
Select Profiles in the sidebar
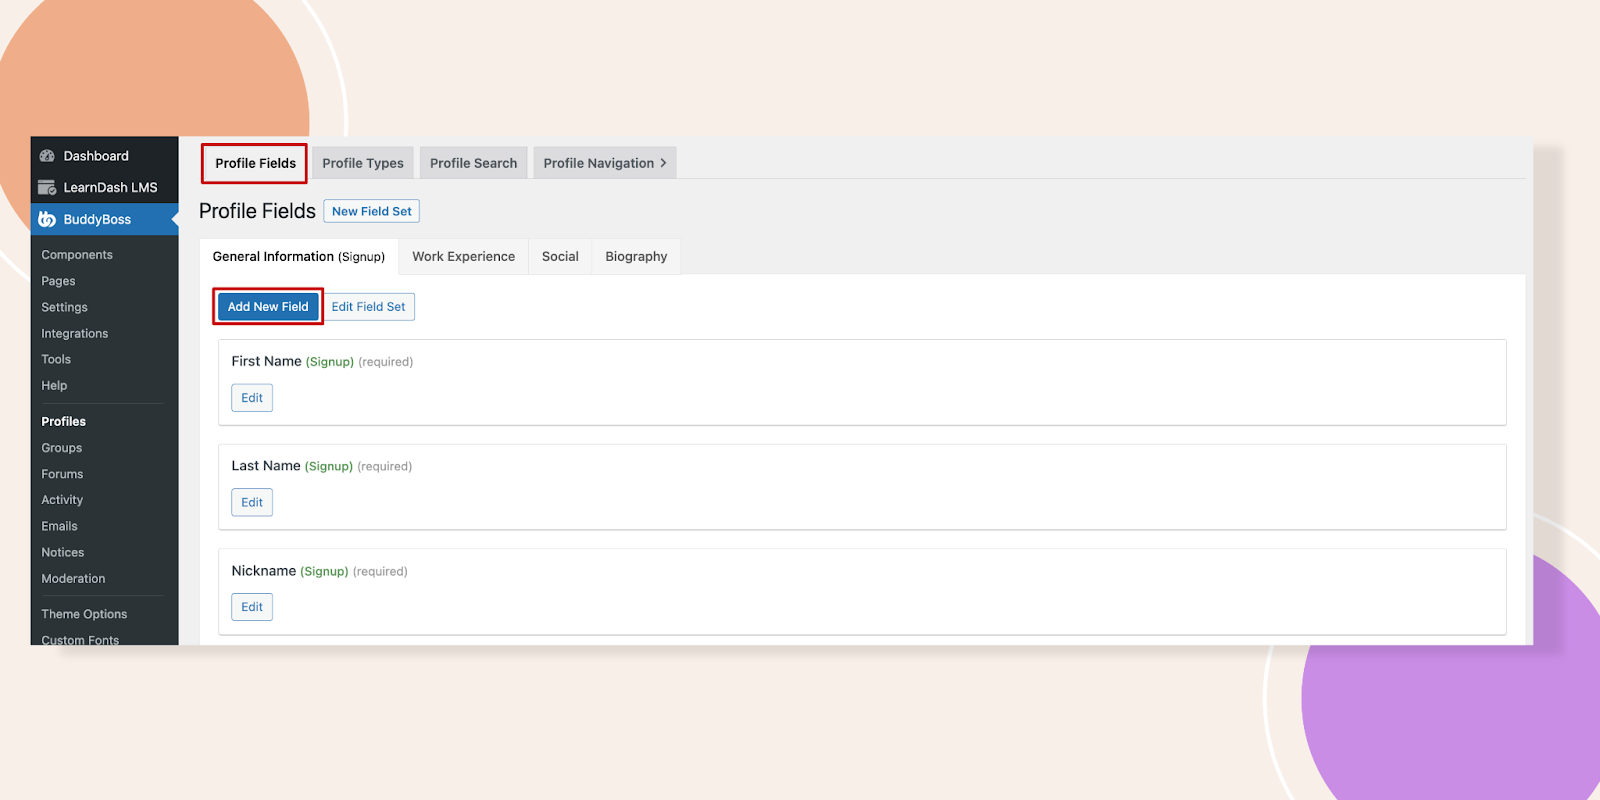point(63,421)
